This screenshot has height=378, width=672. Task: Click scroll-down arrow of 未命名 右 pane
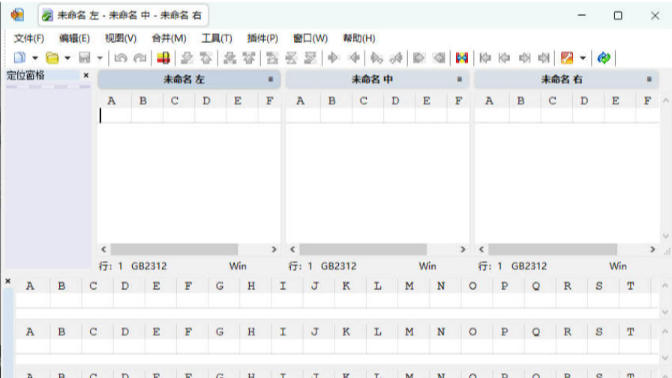[666, 235]
